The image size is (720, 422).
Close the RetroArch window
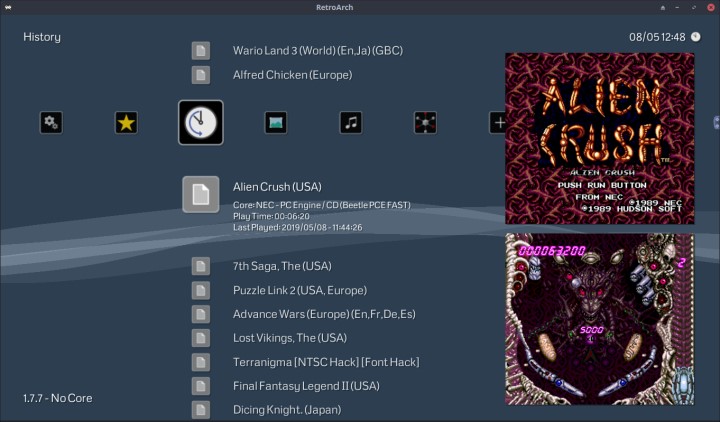[x=710, y=7]
